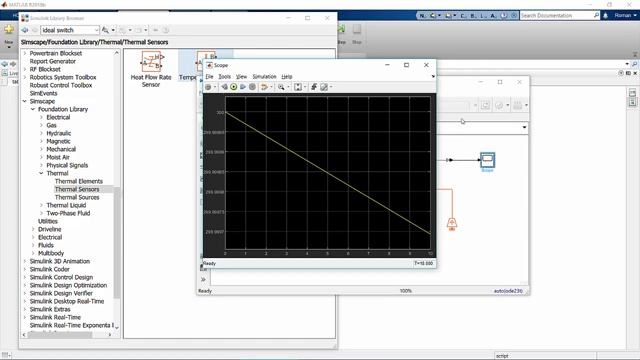Open the Zoom tool dropdown arrow in Scope

coord(288,87)
